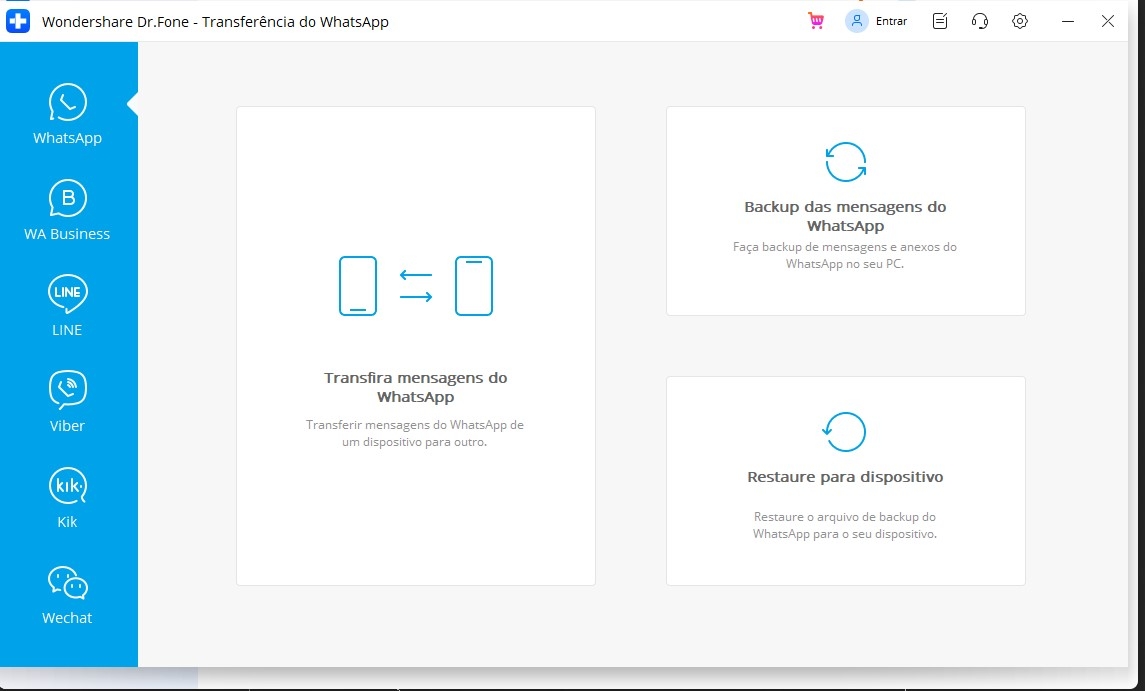
Task: Select the Kik icon in sidebar
Action: [67, 486]
